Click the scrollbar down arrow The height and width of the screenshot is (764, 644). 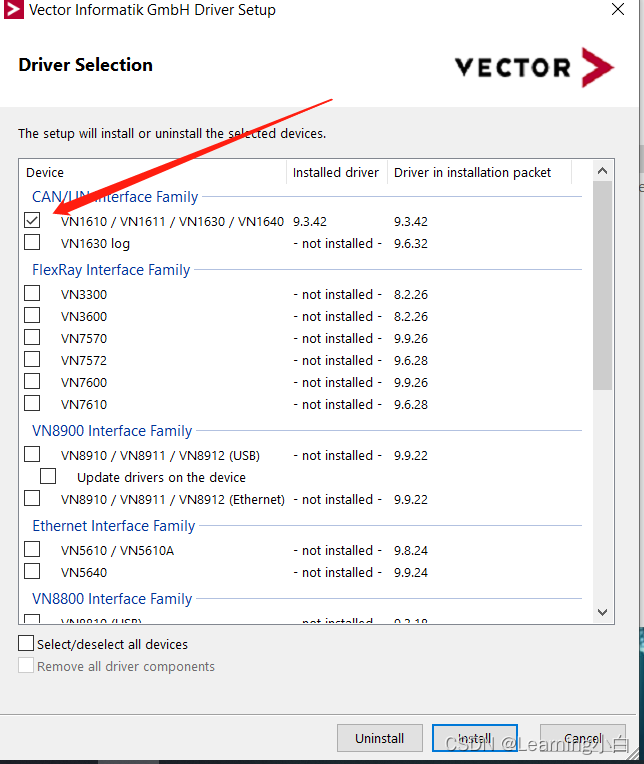click(x=603, y=612)
